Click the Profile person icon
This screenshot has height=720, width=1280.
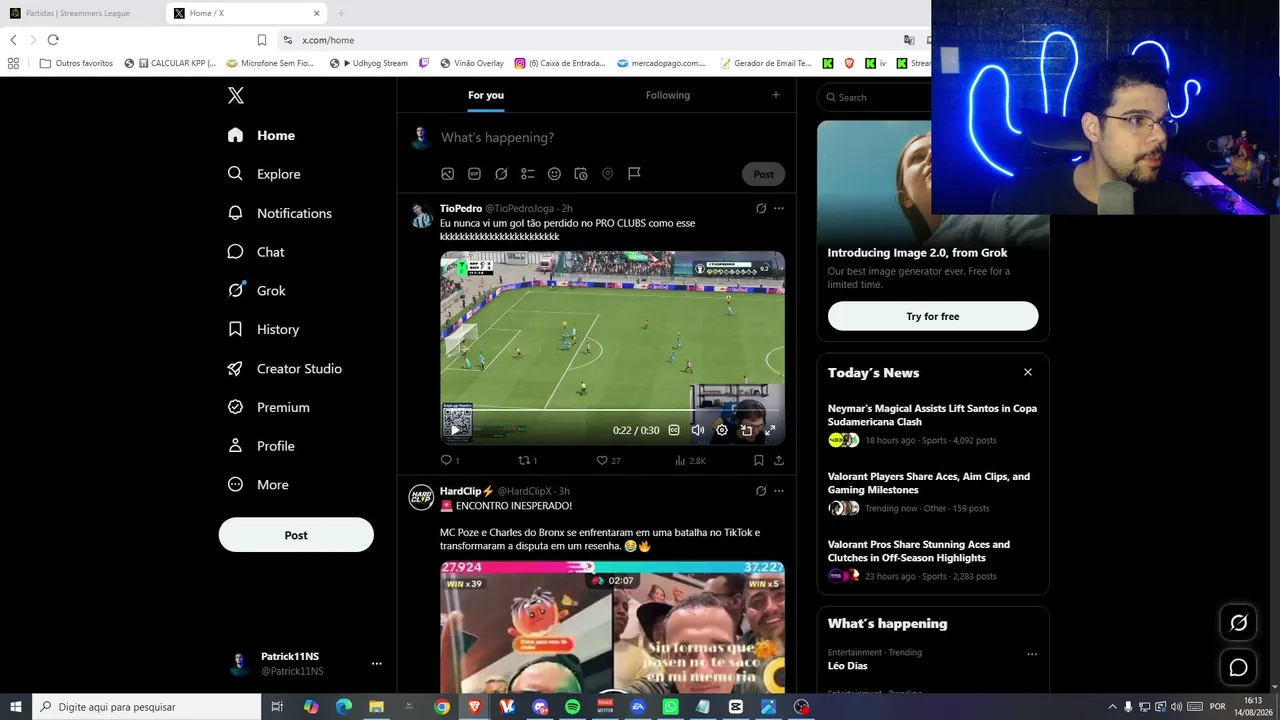coord(235,446)
